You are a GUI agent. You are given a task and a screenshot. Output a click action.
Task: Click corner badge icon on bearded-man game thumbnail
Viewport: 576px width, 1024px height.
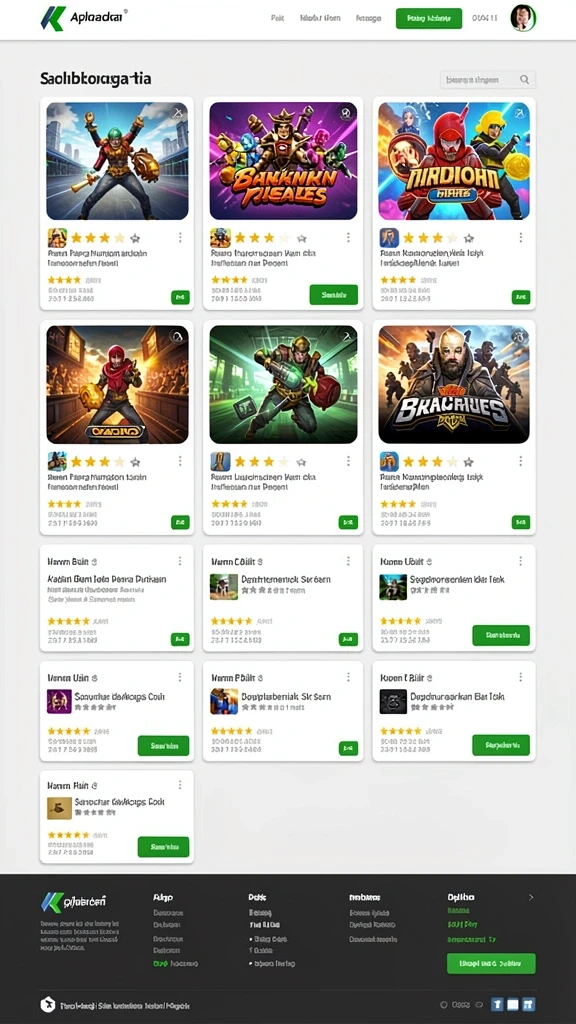(519, 336)
